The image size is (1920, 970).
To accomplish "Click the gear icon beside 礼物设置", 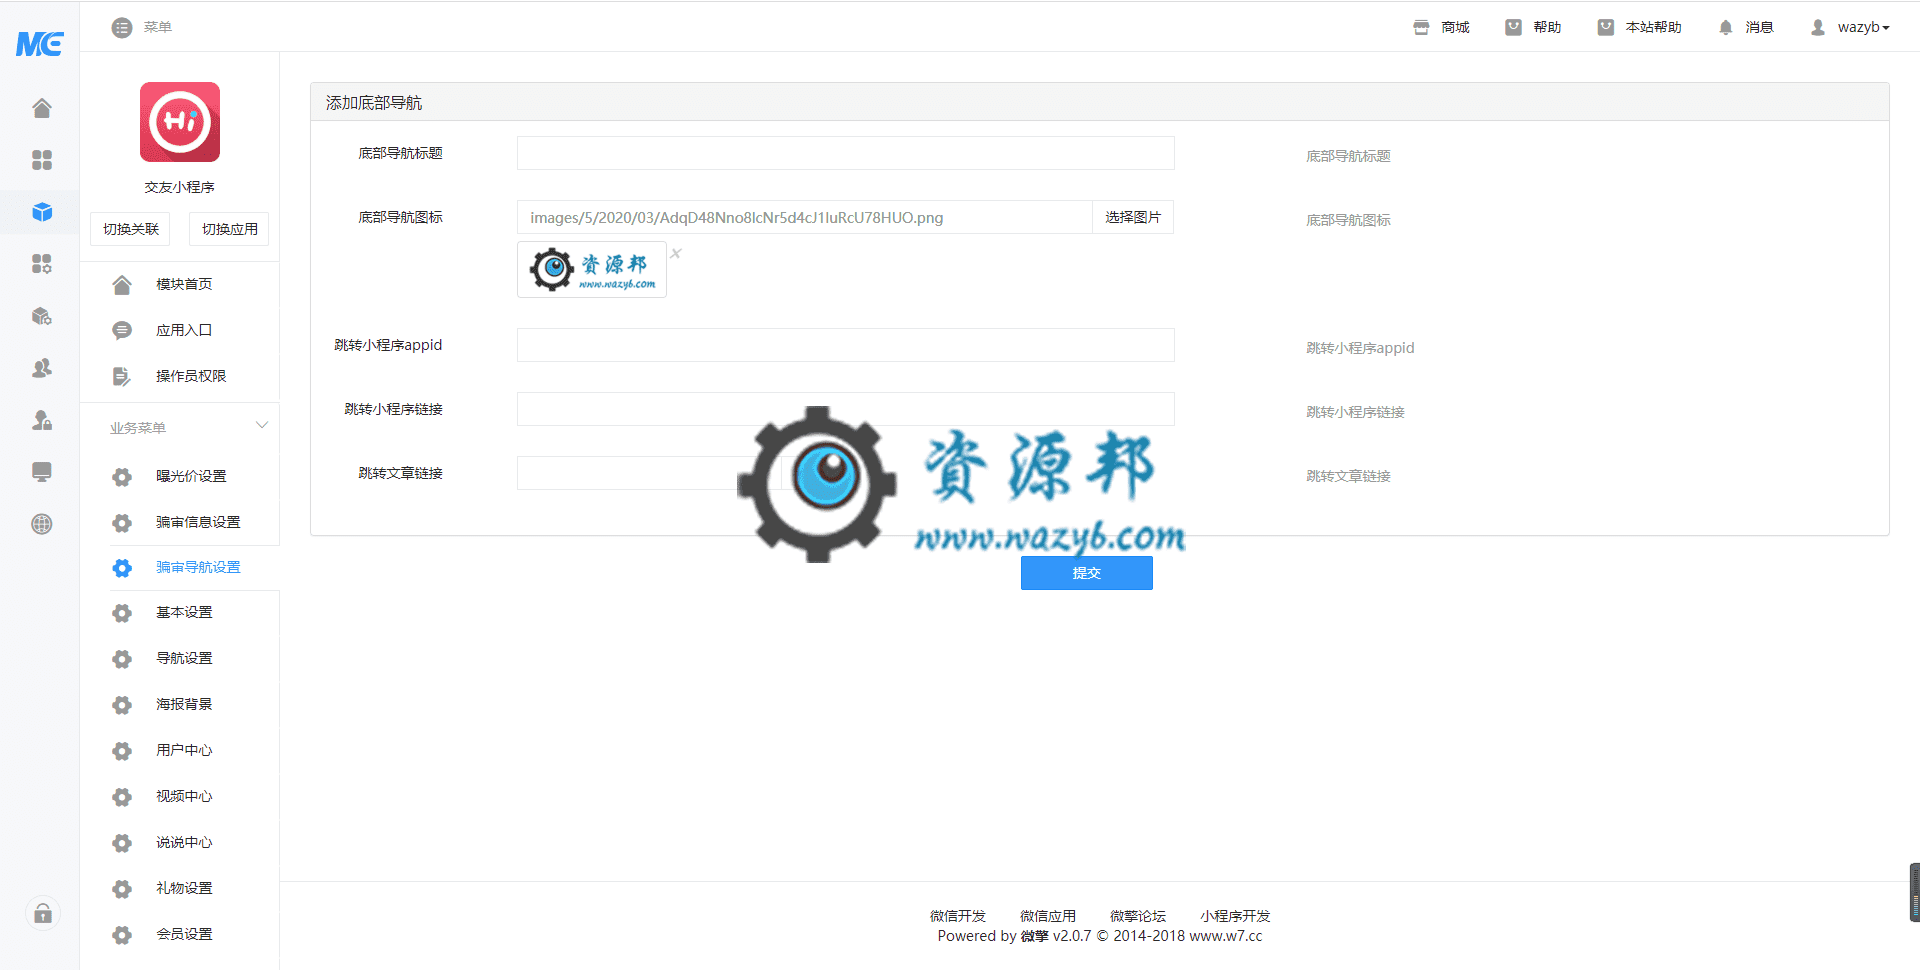I will coord(122,889).
